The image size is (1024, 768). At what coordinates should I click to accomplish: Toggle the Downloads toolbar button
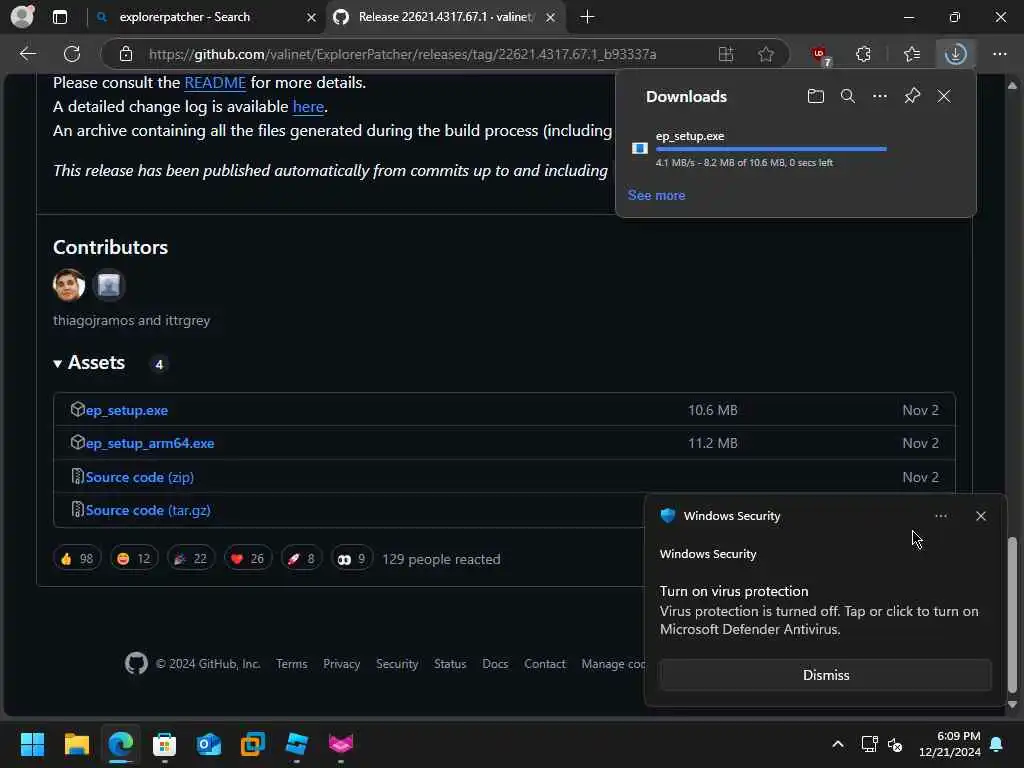[955, 54]
